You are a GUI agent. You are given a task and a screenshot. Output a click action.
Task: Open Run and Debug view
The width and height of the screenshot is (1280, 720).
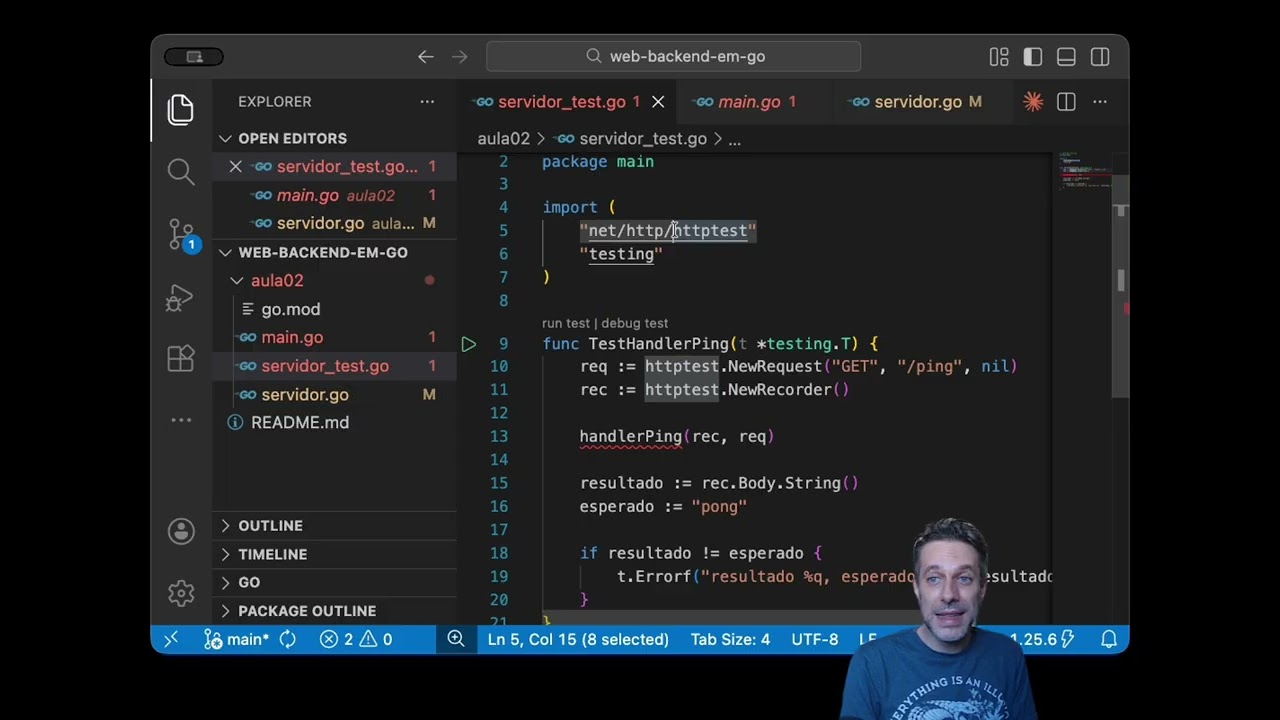[181, 298]
